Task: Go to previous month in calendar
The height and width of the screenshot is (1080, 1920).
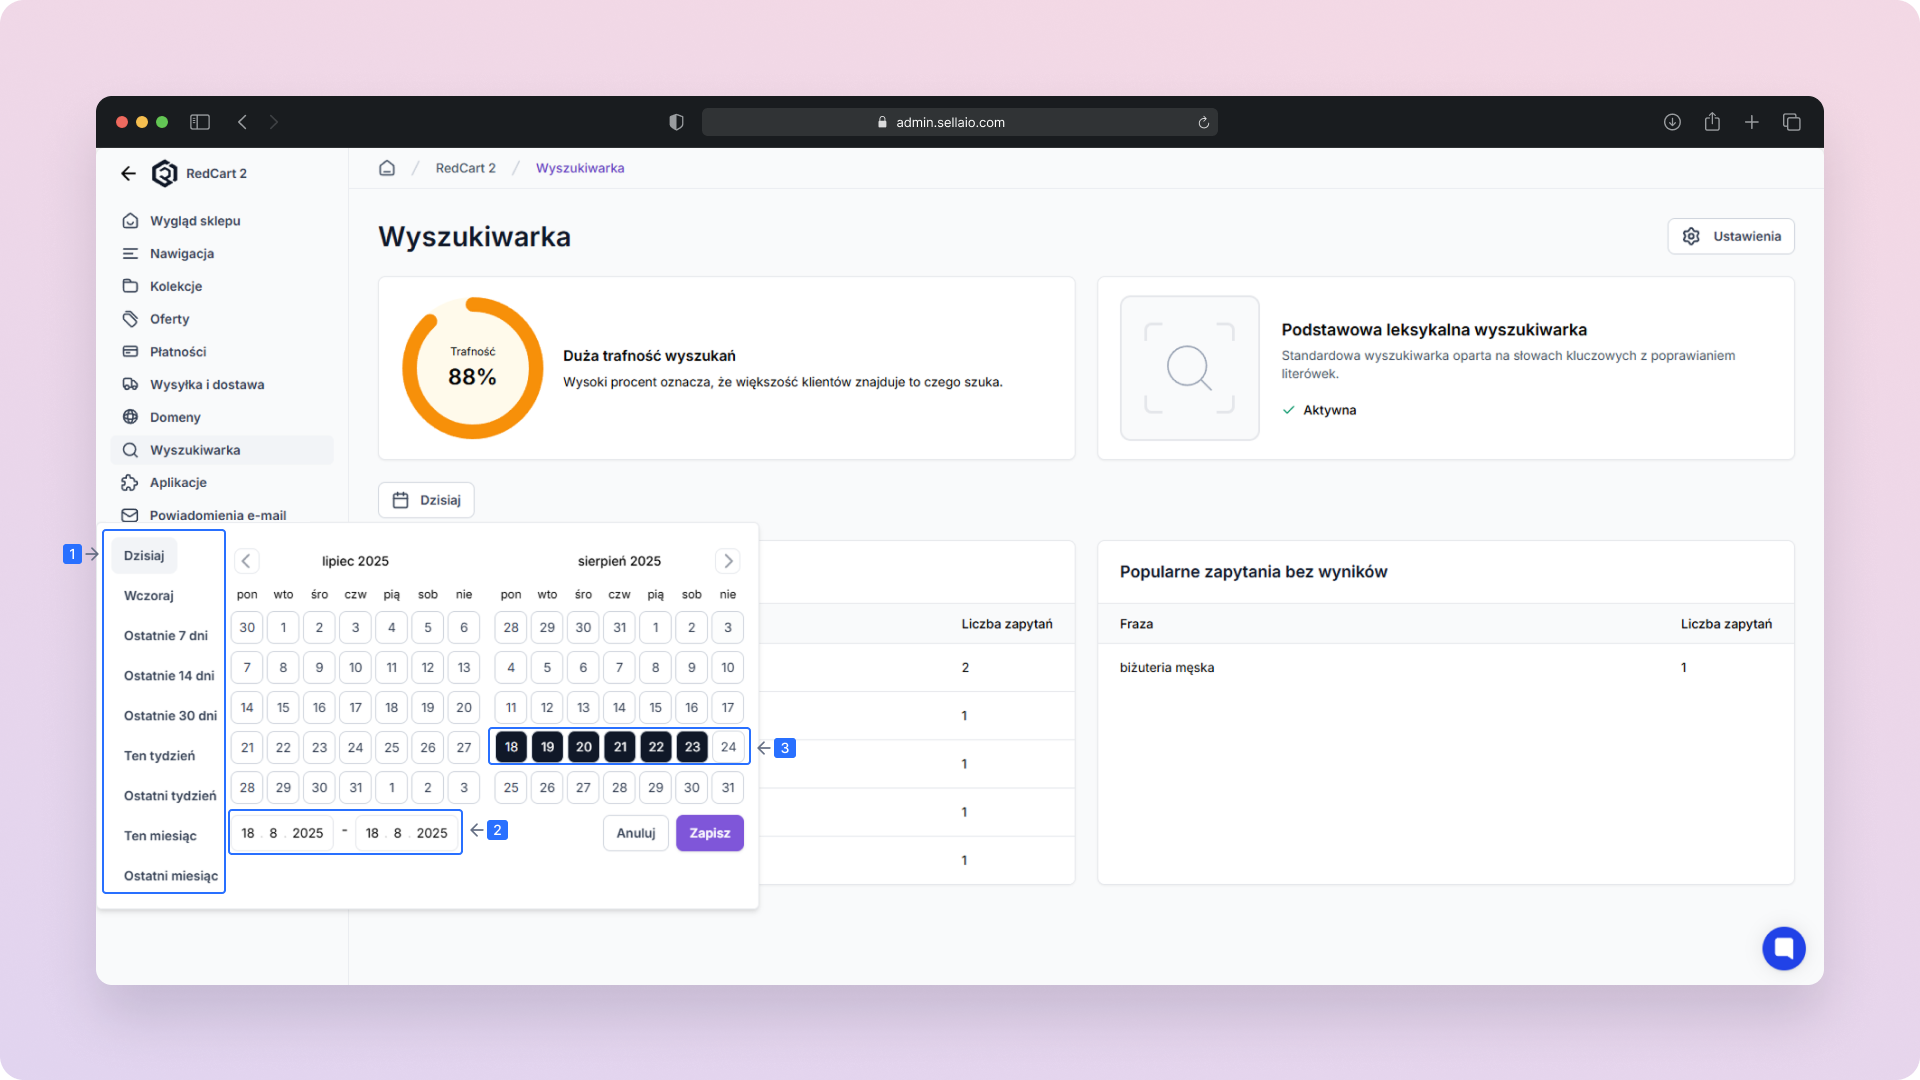Action: click(246, 561)
